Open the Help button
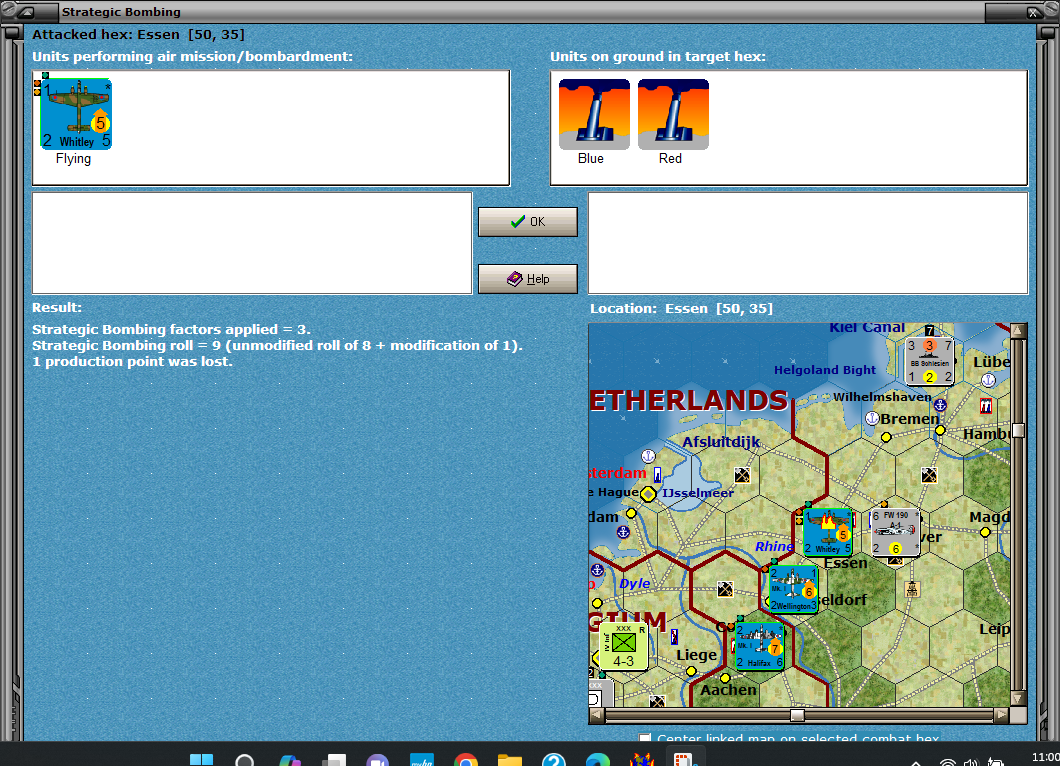Viewport: 1060px width, 766px height. pyautogui.click(x=528, y=279)
